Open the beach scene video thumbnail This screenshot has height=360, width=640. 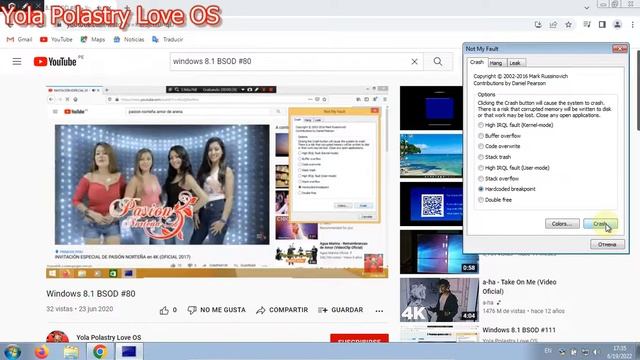(x=431, y=156)
